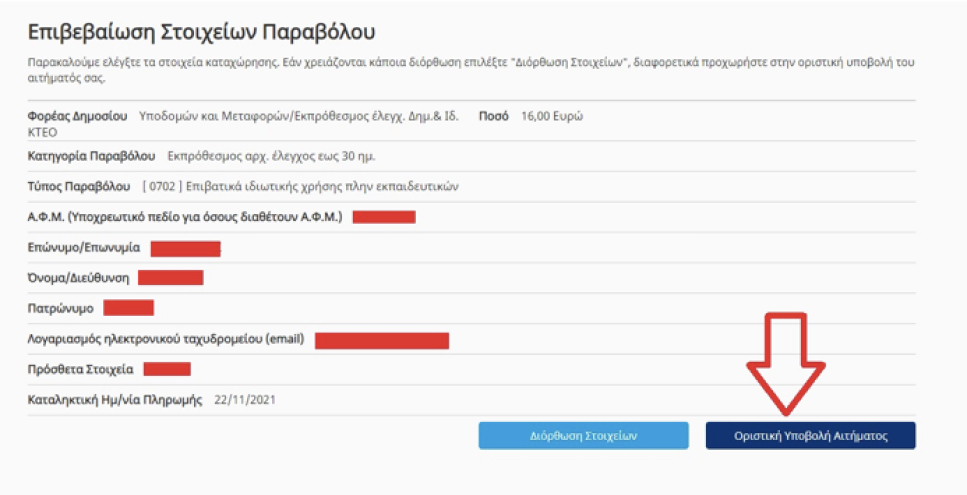Click the payment deadline date 22/11/2021
Screen dimensions: 967x495
[x=244, y=400]
